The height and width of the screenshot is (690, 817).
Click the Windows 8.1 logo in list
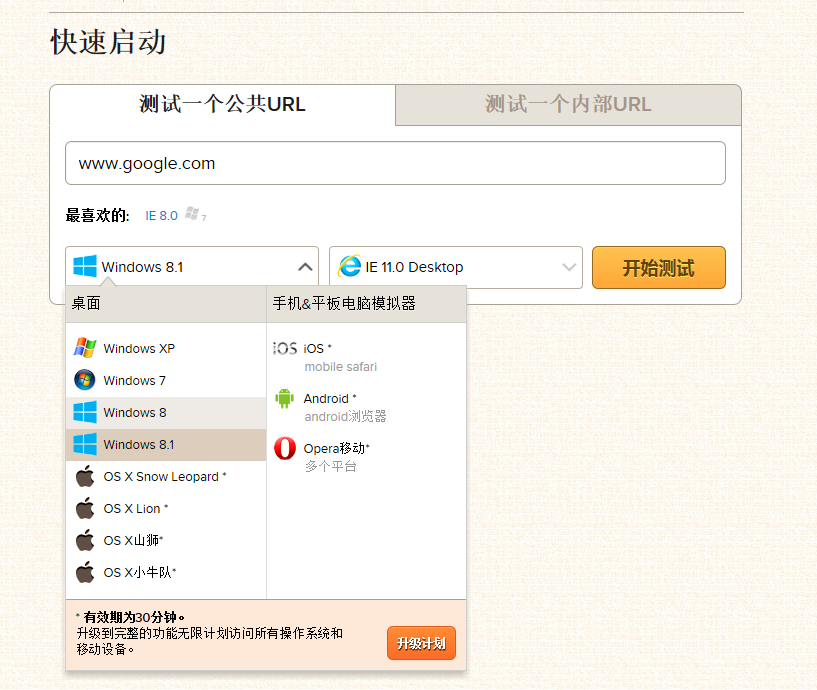85,444
